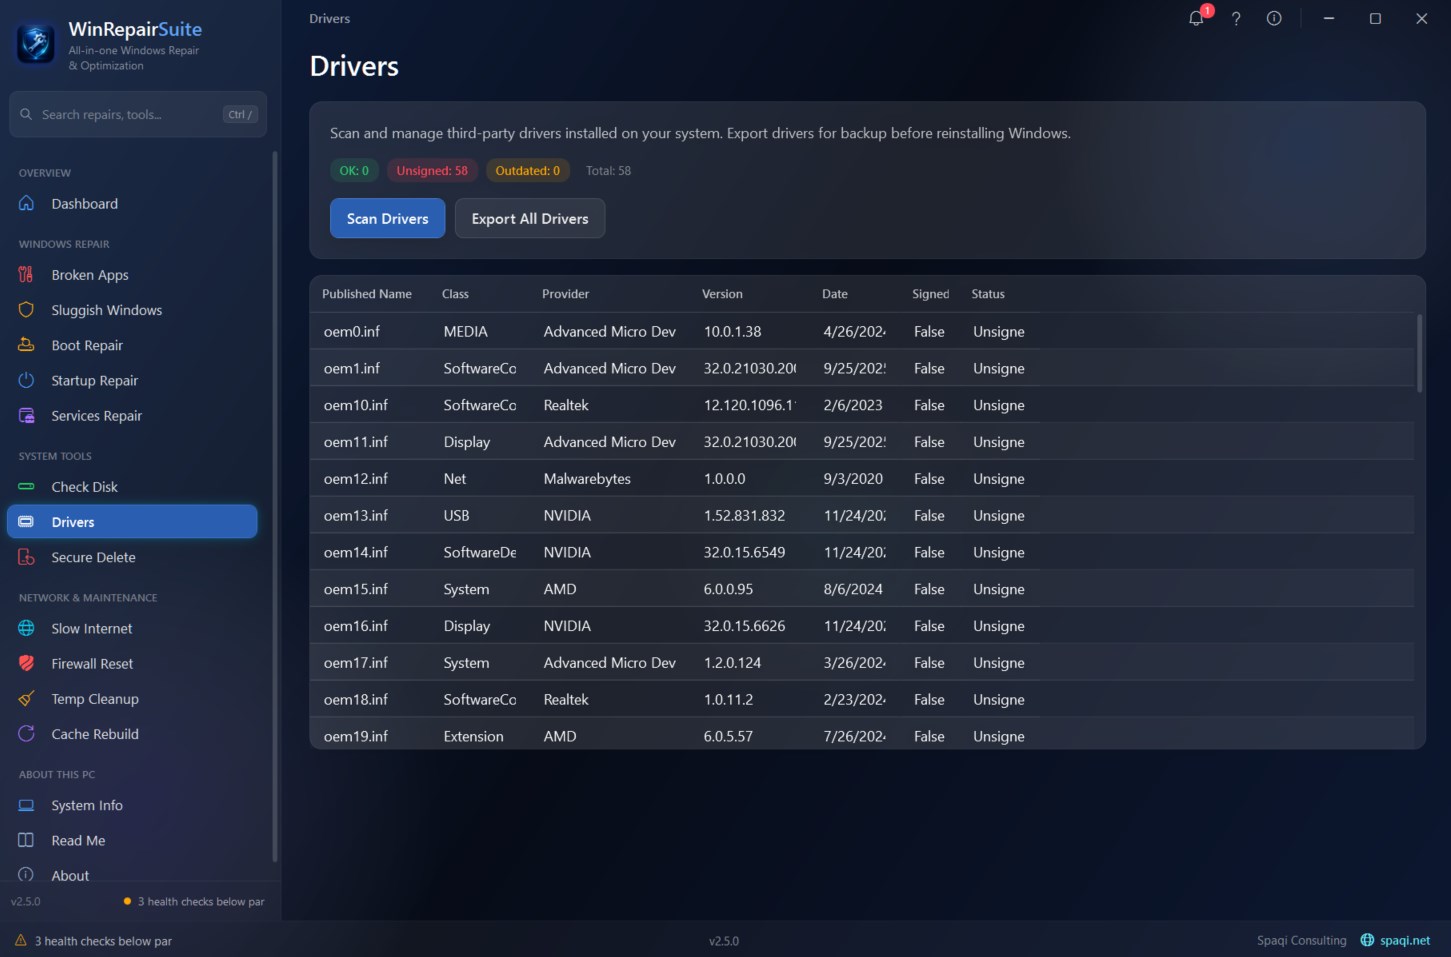Click the Outdated: 0 badge
The height and width of the screenshot is (957, 1451).
click(x=528, y=171)
